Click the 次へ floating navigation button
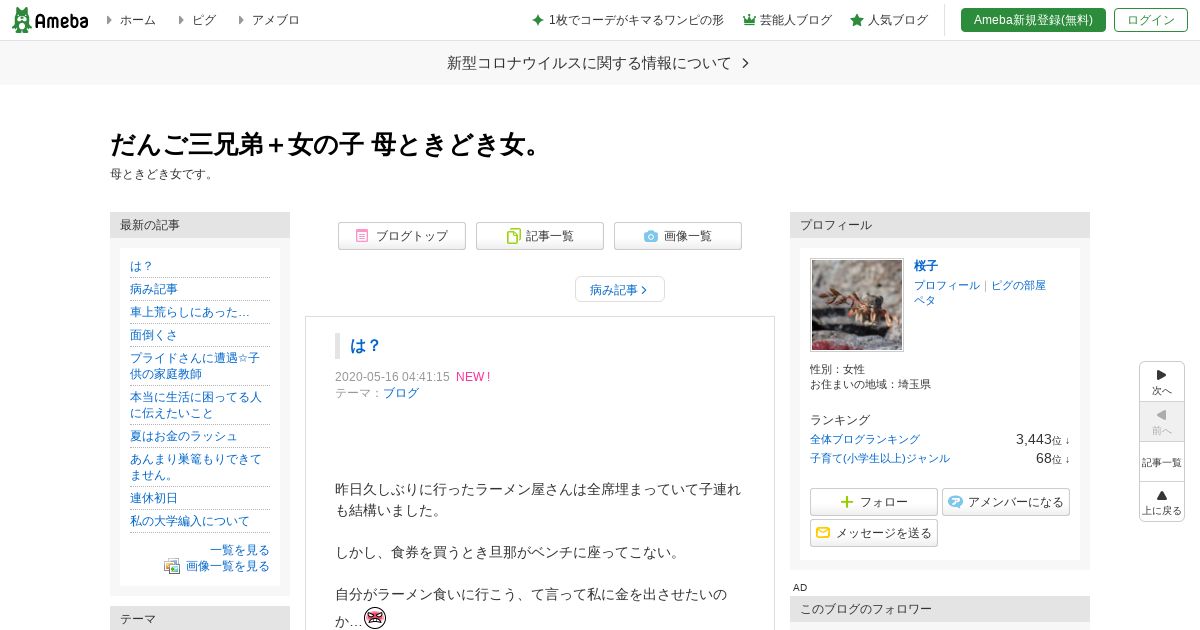The width and height of the screenshot is (1200, 630). click(x=1162, y=382)
